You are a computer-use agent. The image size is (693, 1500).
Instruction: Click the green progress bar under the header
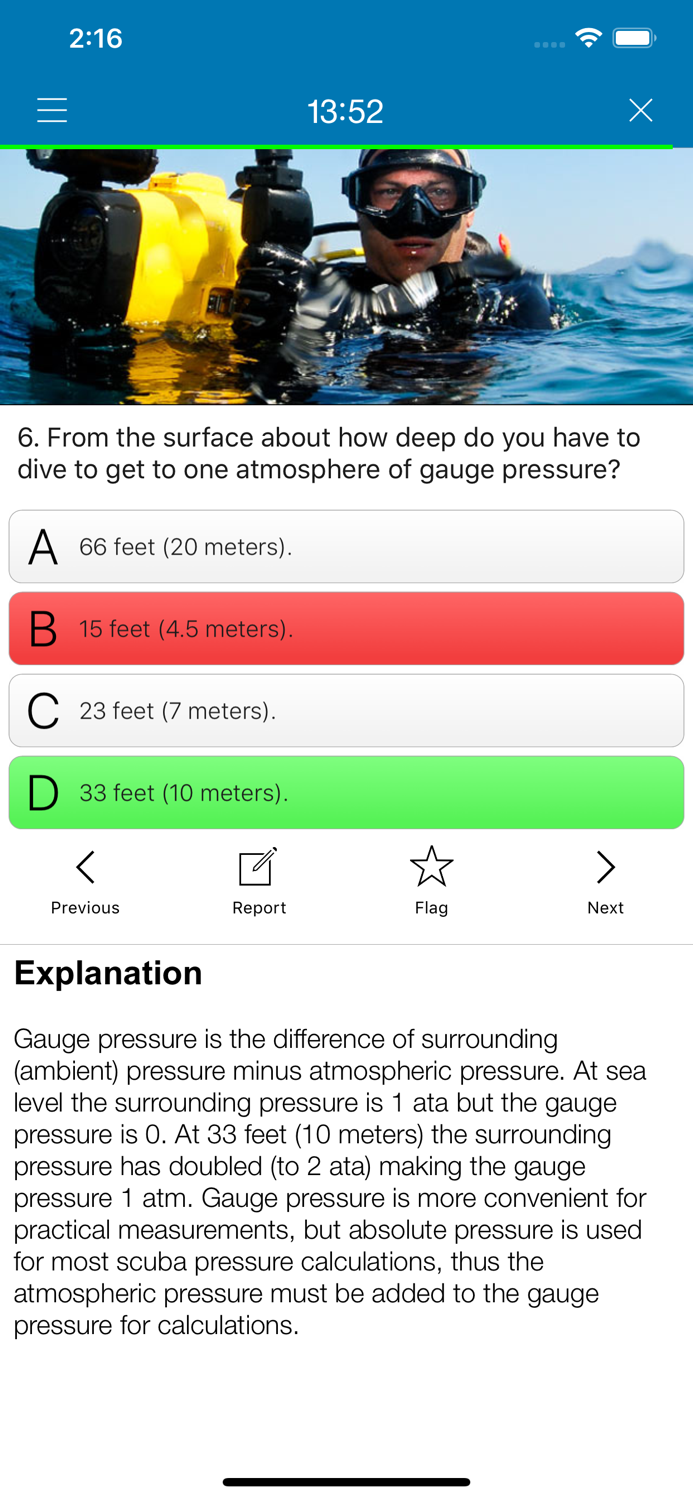pyautogui.click(x=346, y=145)
